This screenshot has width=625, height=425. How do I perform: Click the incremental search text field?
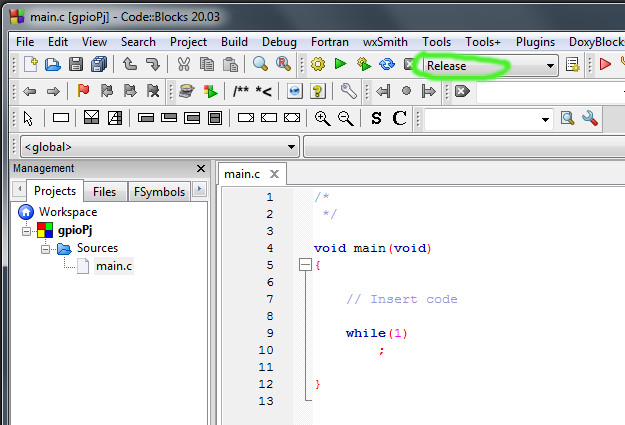click(550, 92)
